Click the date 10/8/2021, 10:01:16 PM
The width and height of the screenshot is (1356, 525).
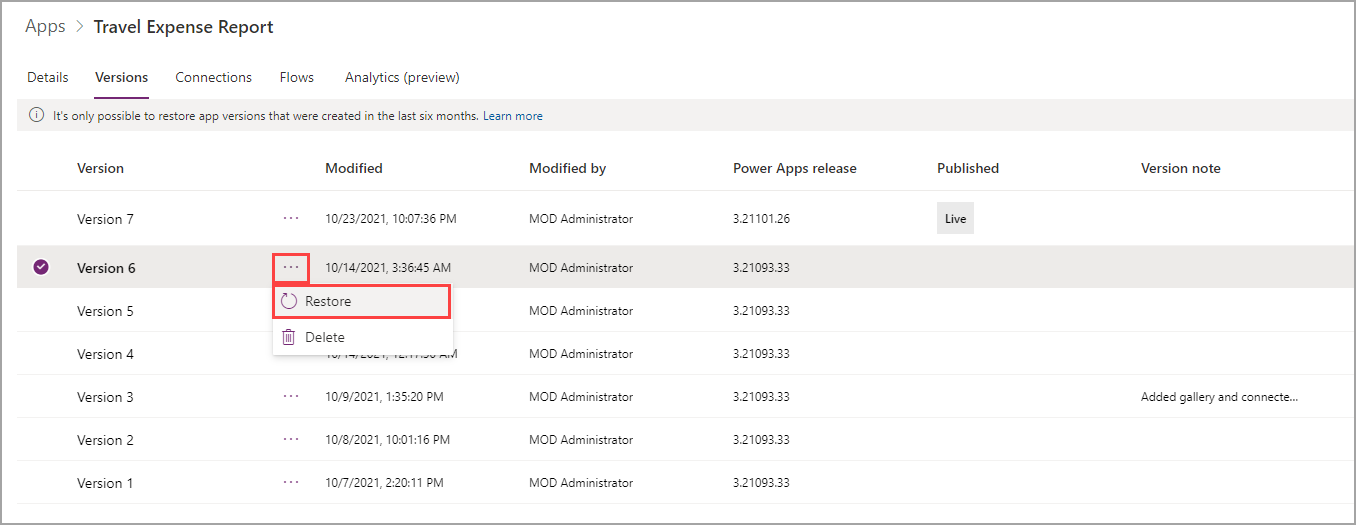pyautogui.click(x=387, y=439)
